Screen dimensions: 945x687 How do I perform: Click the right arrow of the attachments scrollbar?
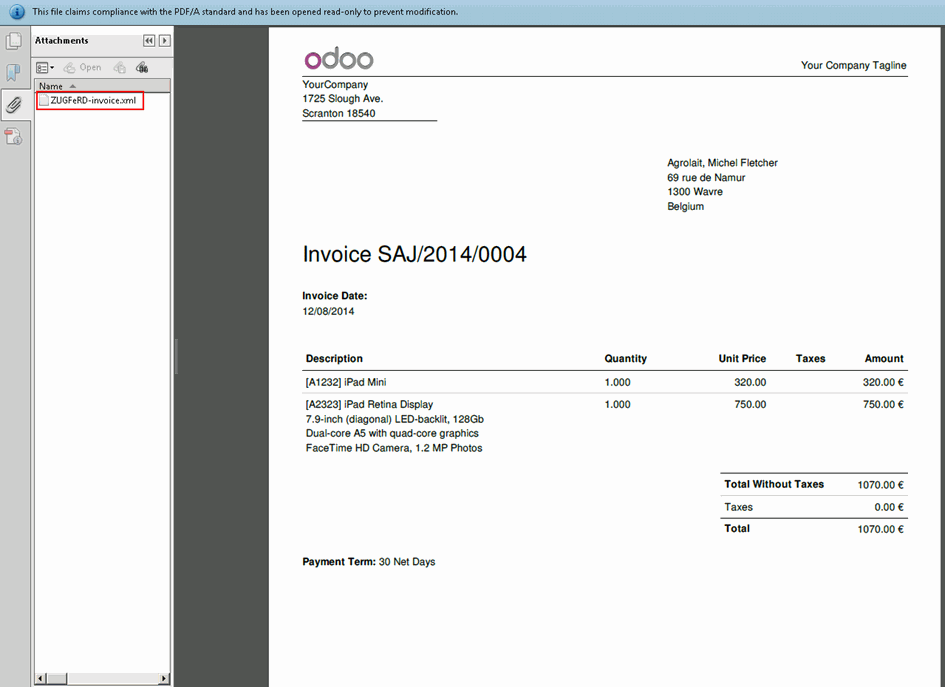164,679
